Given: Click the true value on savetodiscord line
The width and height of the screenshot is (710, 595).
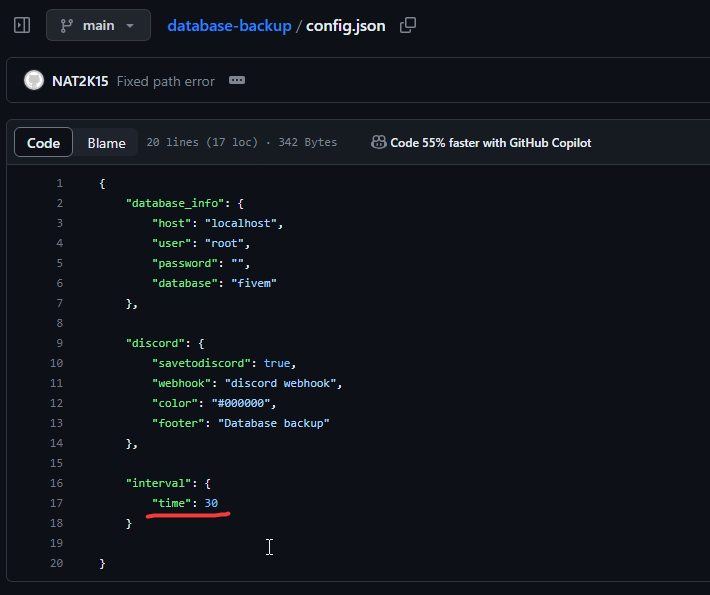Looking at the screenshot, I should pyautogui.click(x=277, y=363).
